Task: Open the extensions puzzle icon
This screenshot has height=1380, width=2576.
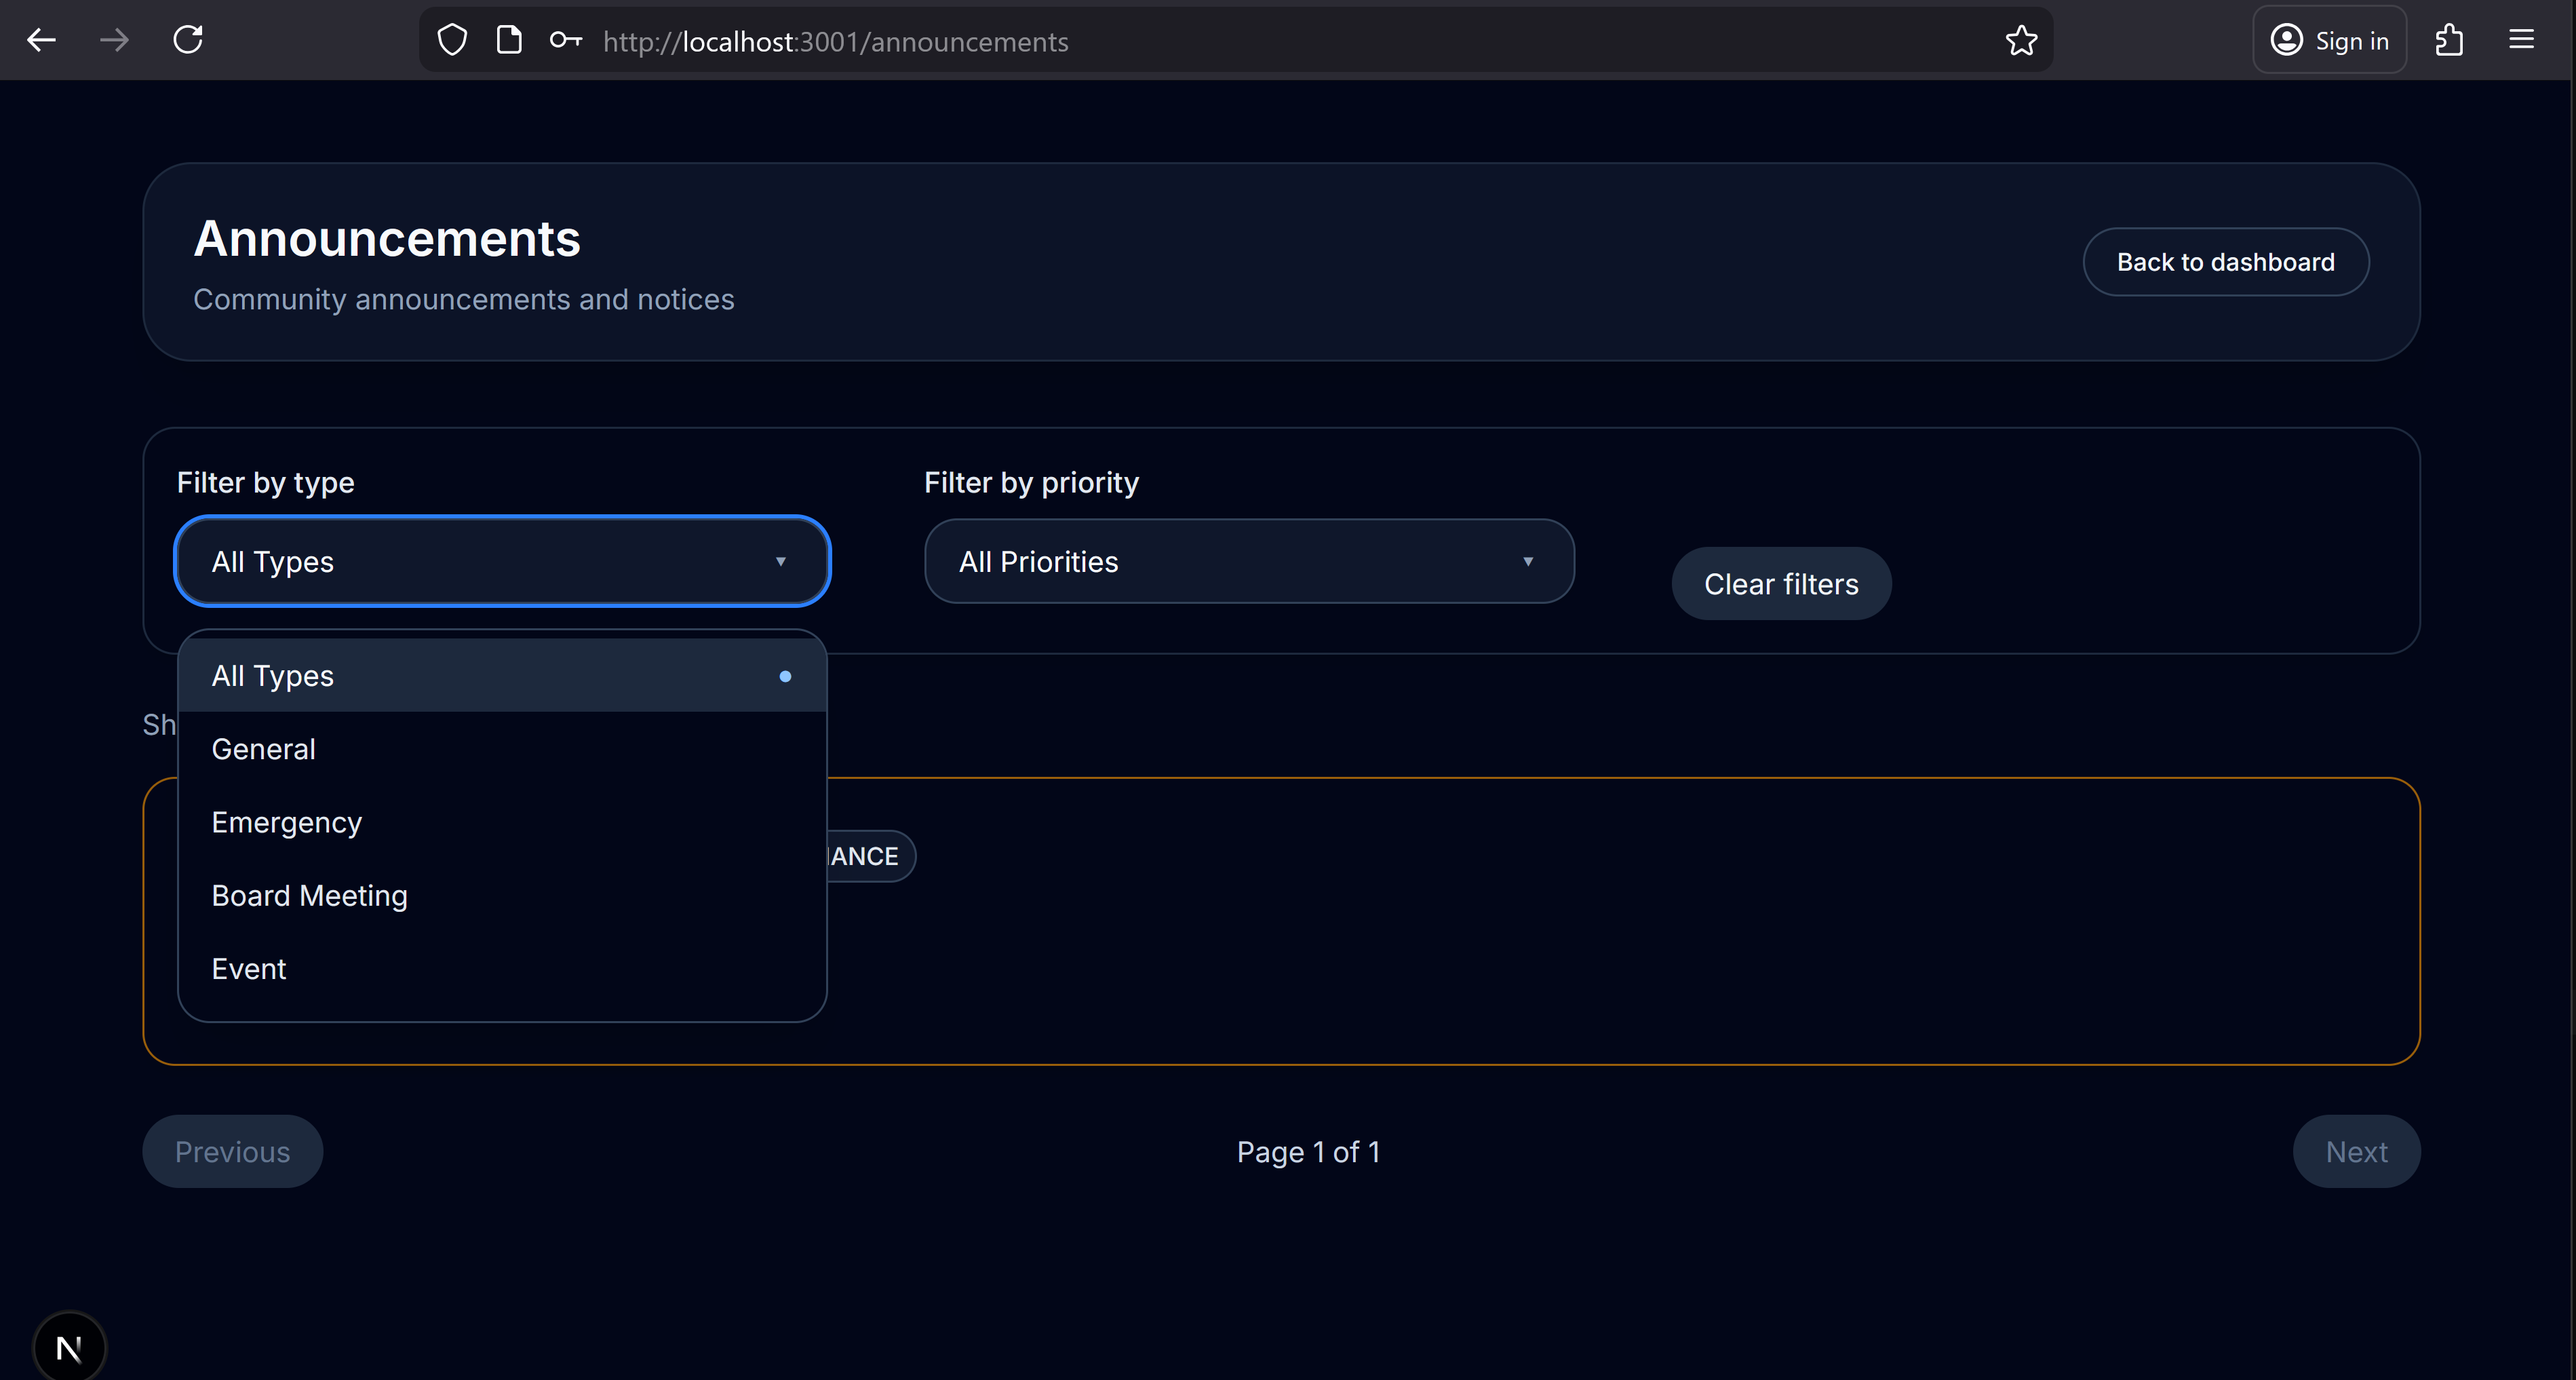Action: coord(2449,41)
